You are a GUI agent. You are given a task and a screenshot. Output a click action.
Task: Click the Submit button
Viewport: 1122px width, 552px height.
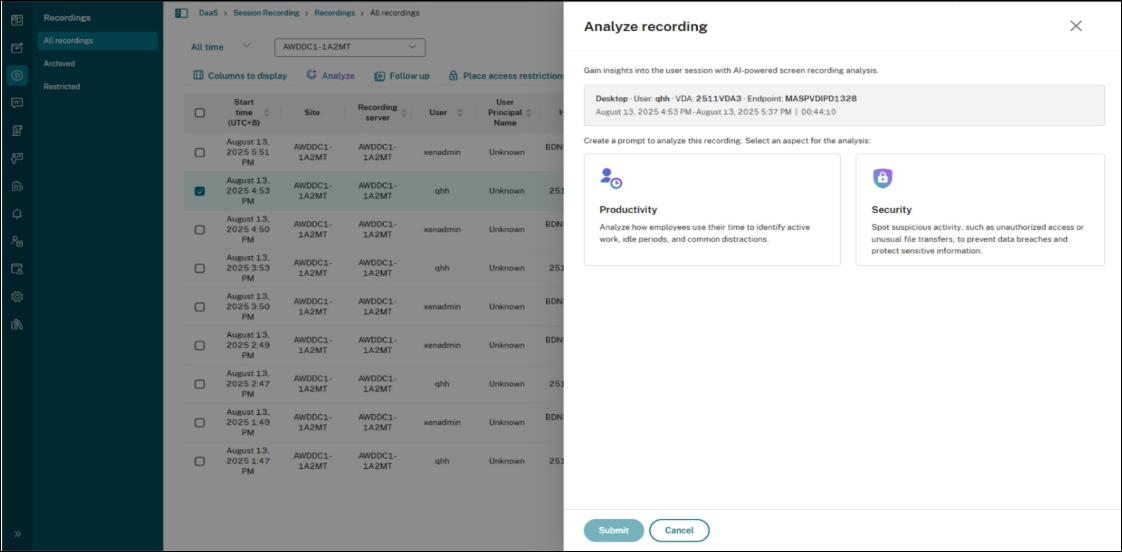[x=613, y=530]
